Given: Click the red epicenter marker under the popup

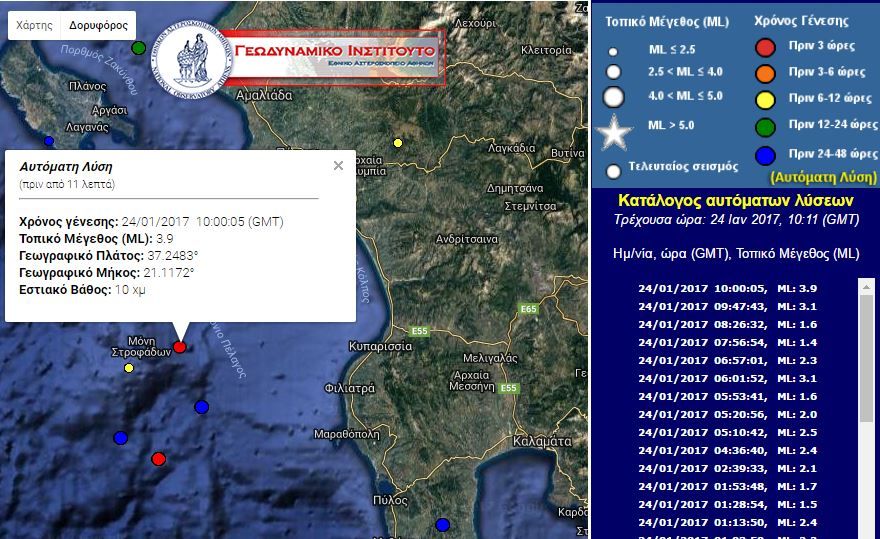Looking at the screenshot, I should pyautogui.click(x=179, y=347).
